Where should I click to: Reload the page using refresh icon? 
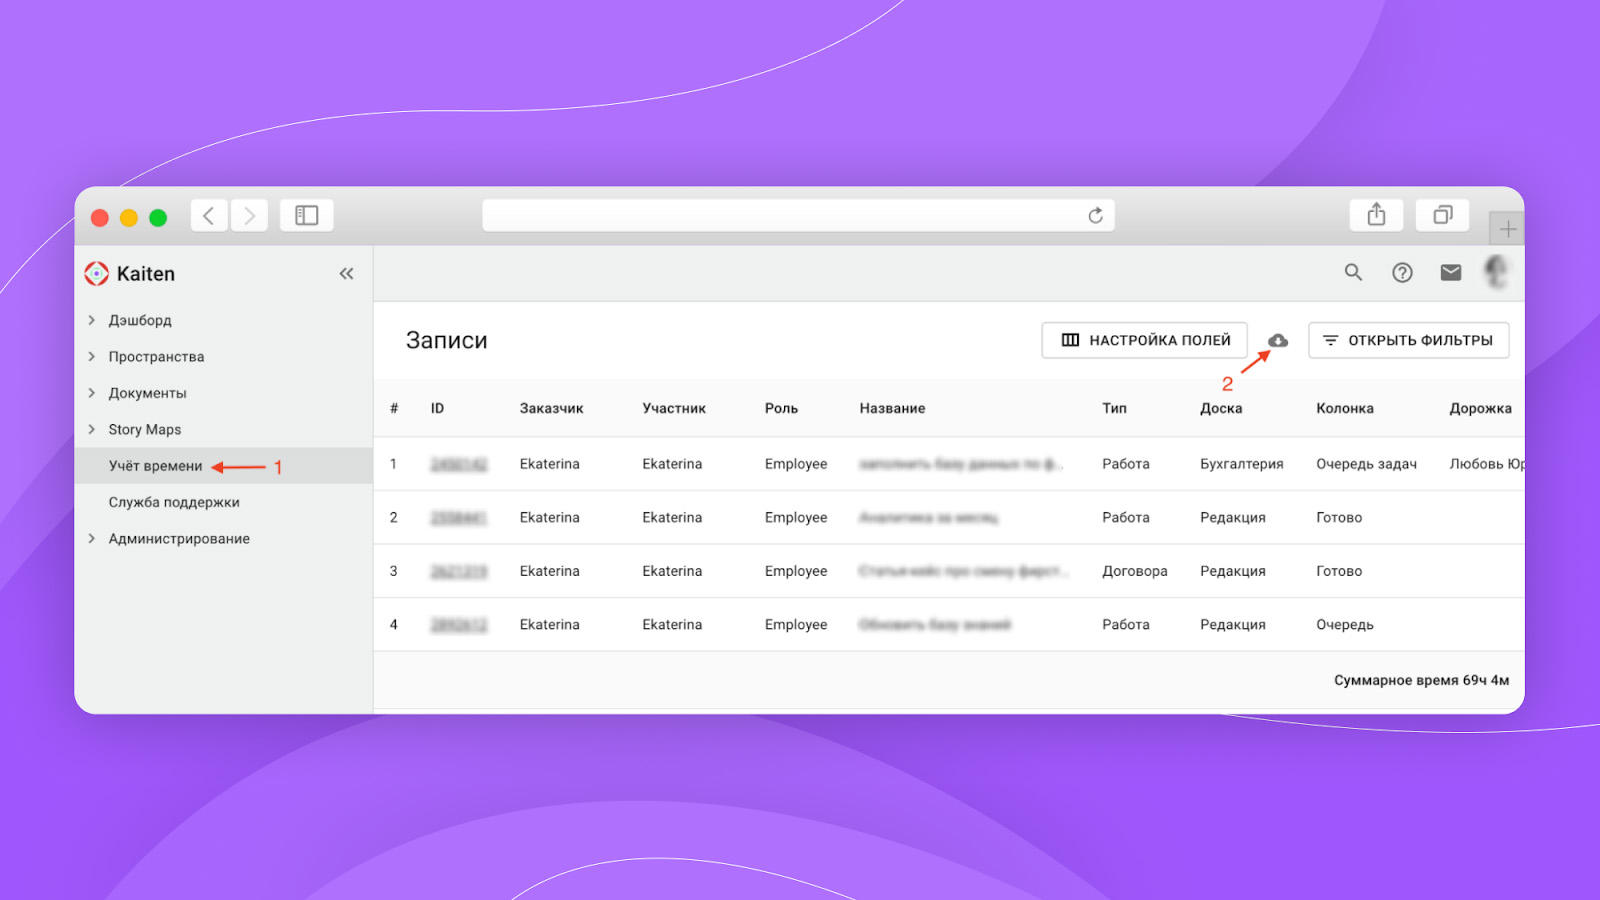[x=1095, y=215]
